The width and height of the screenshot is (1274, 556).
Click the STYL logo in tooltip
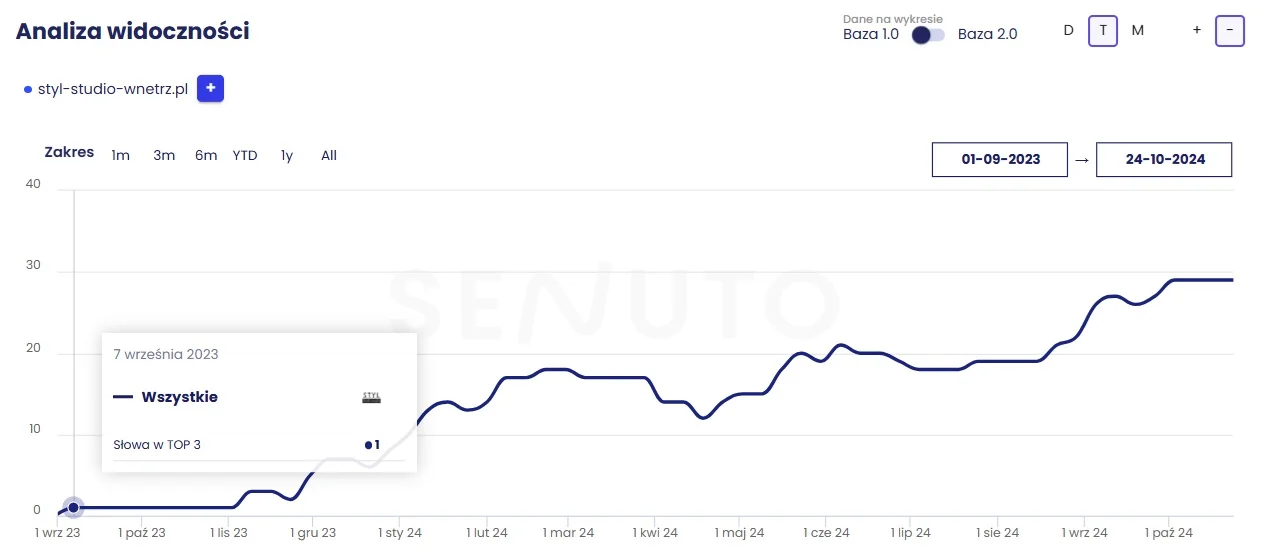[371, 397]
